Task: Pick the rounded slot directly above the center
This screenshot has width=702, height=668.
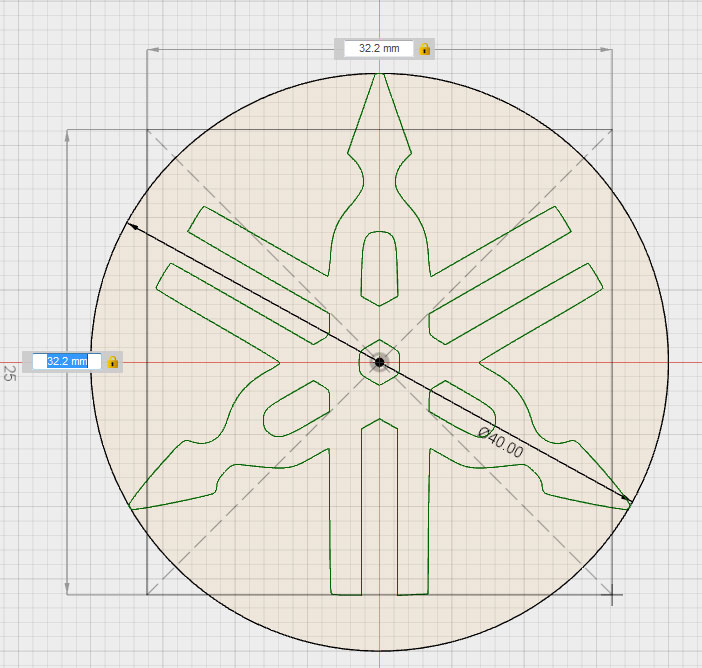Action: (x=379, y=267)
